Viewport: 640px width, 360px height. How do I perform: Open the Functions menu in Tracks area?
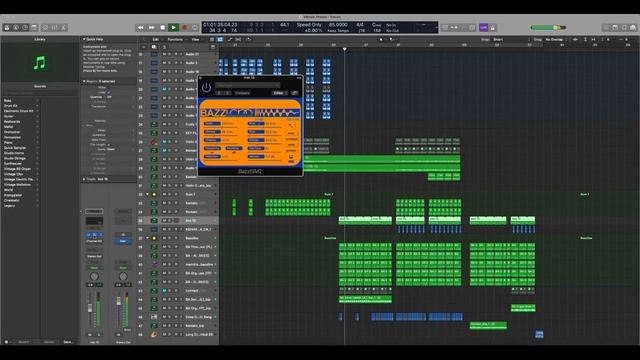[175, 40]
